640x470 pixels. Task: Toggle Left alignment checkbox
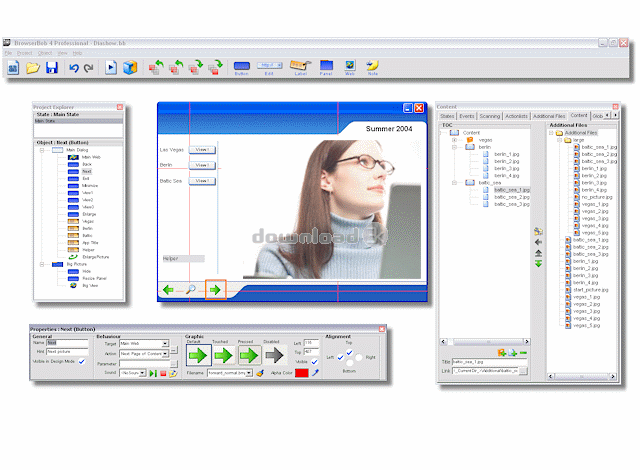340,357
